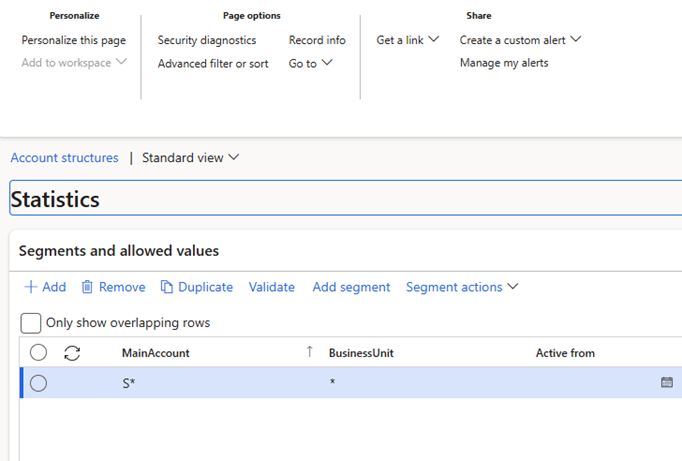
Task: Click the Validate button
Action: click(x=272, y=287)
